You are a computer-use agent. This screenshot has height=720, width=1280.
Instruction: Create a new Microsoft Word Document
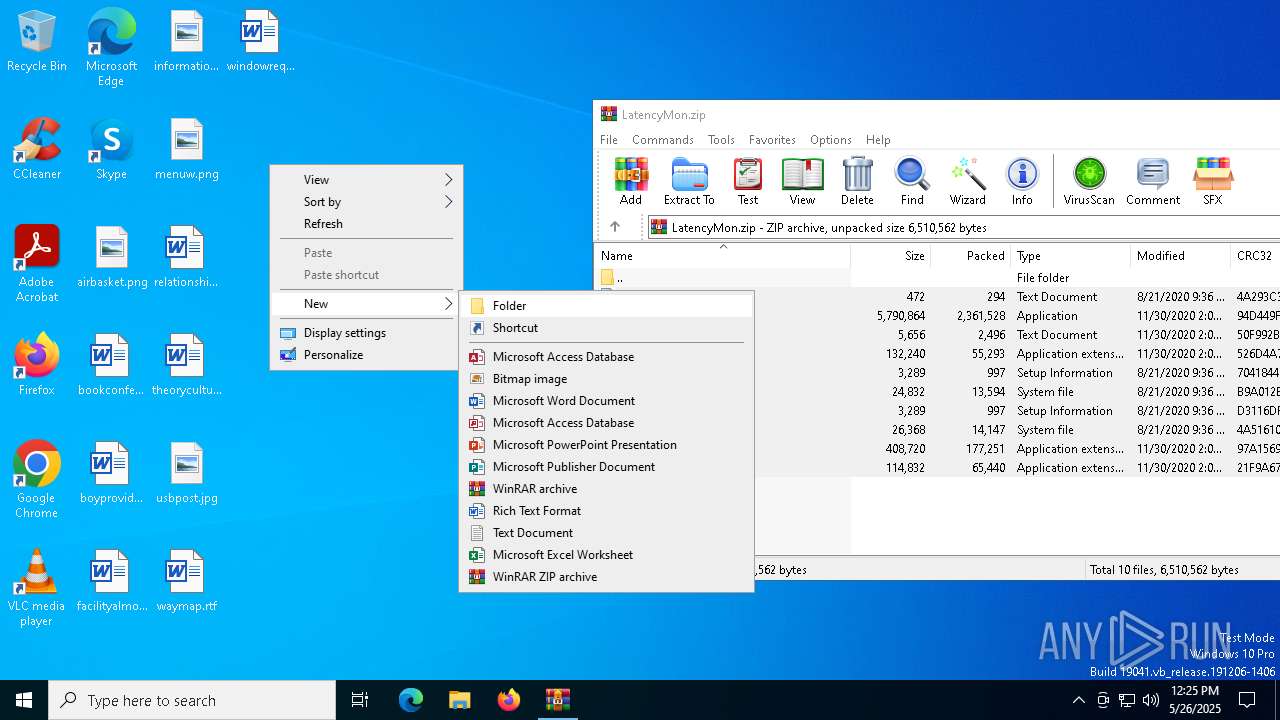click(x=606, y=401)
